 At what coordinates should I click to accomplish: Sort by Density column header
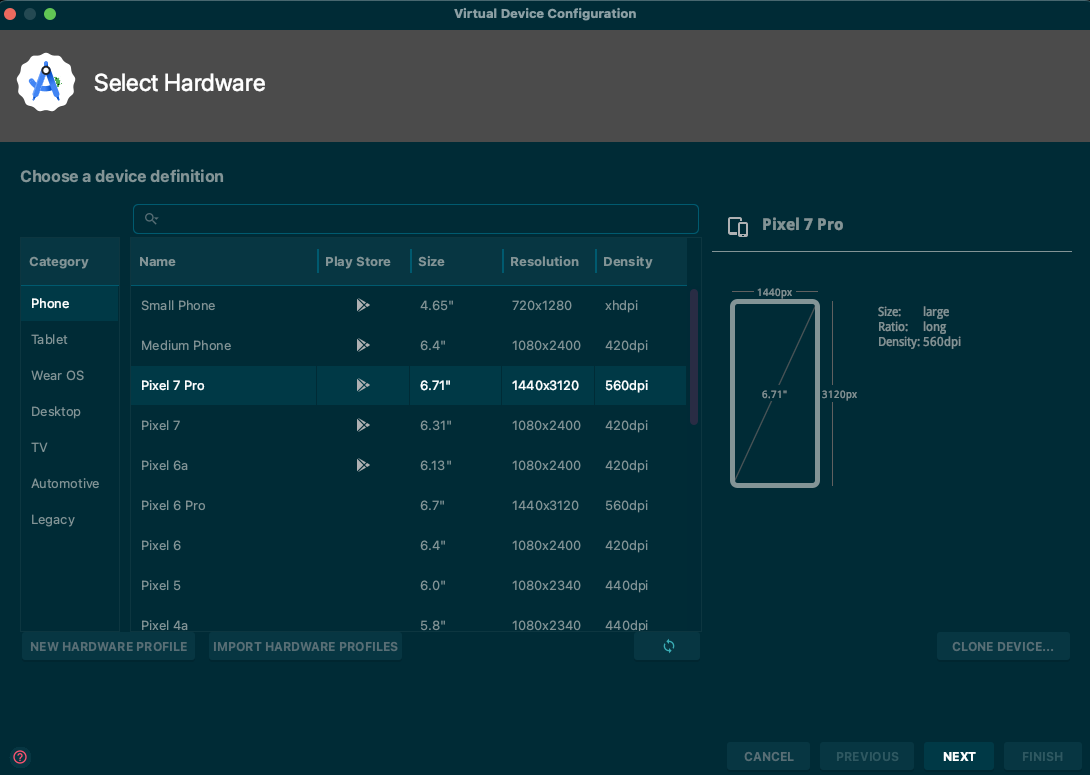[x=641, y=262]
